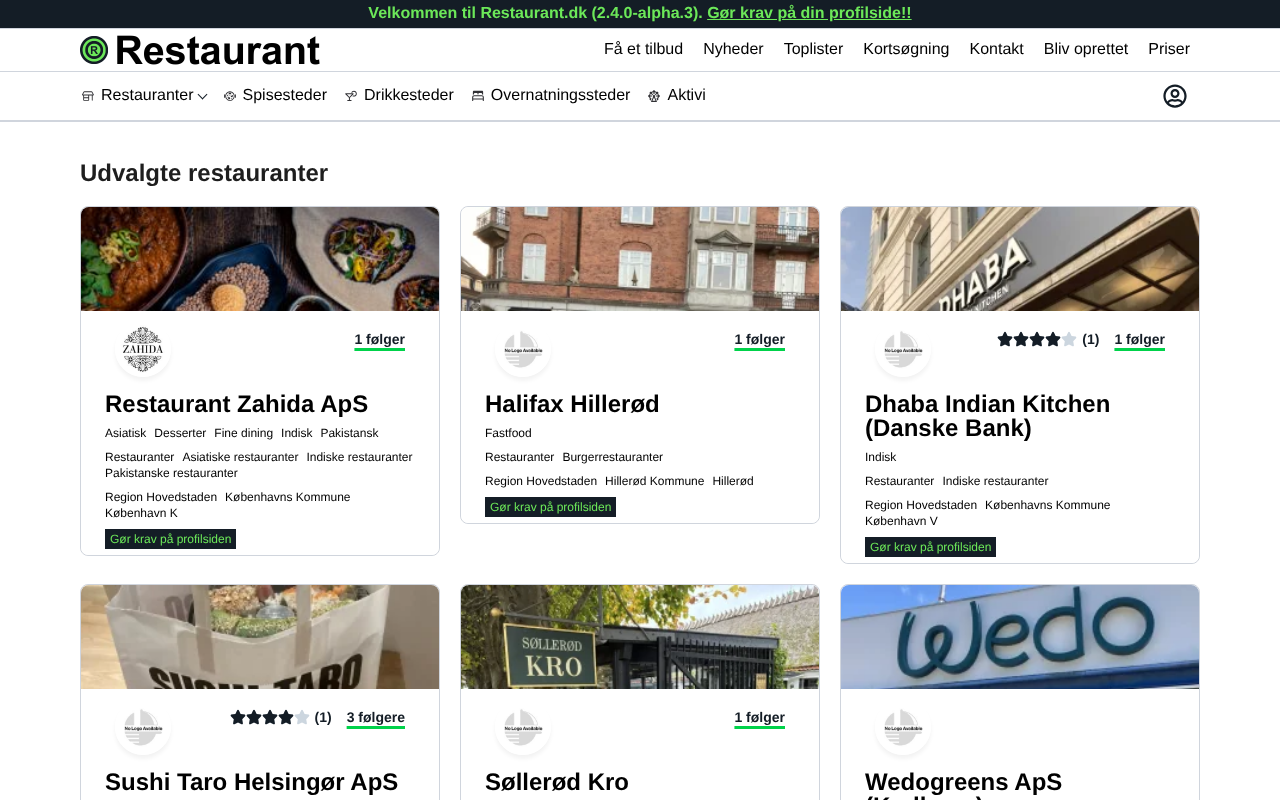Click the Spisesteder category icon
1280x800 pixels.
[230, 96]
